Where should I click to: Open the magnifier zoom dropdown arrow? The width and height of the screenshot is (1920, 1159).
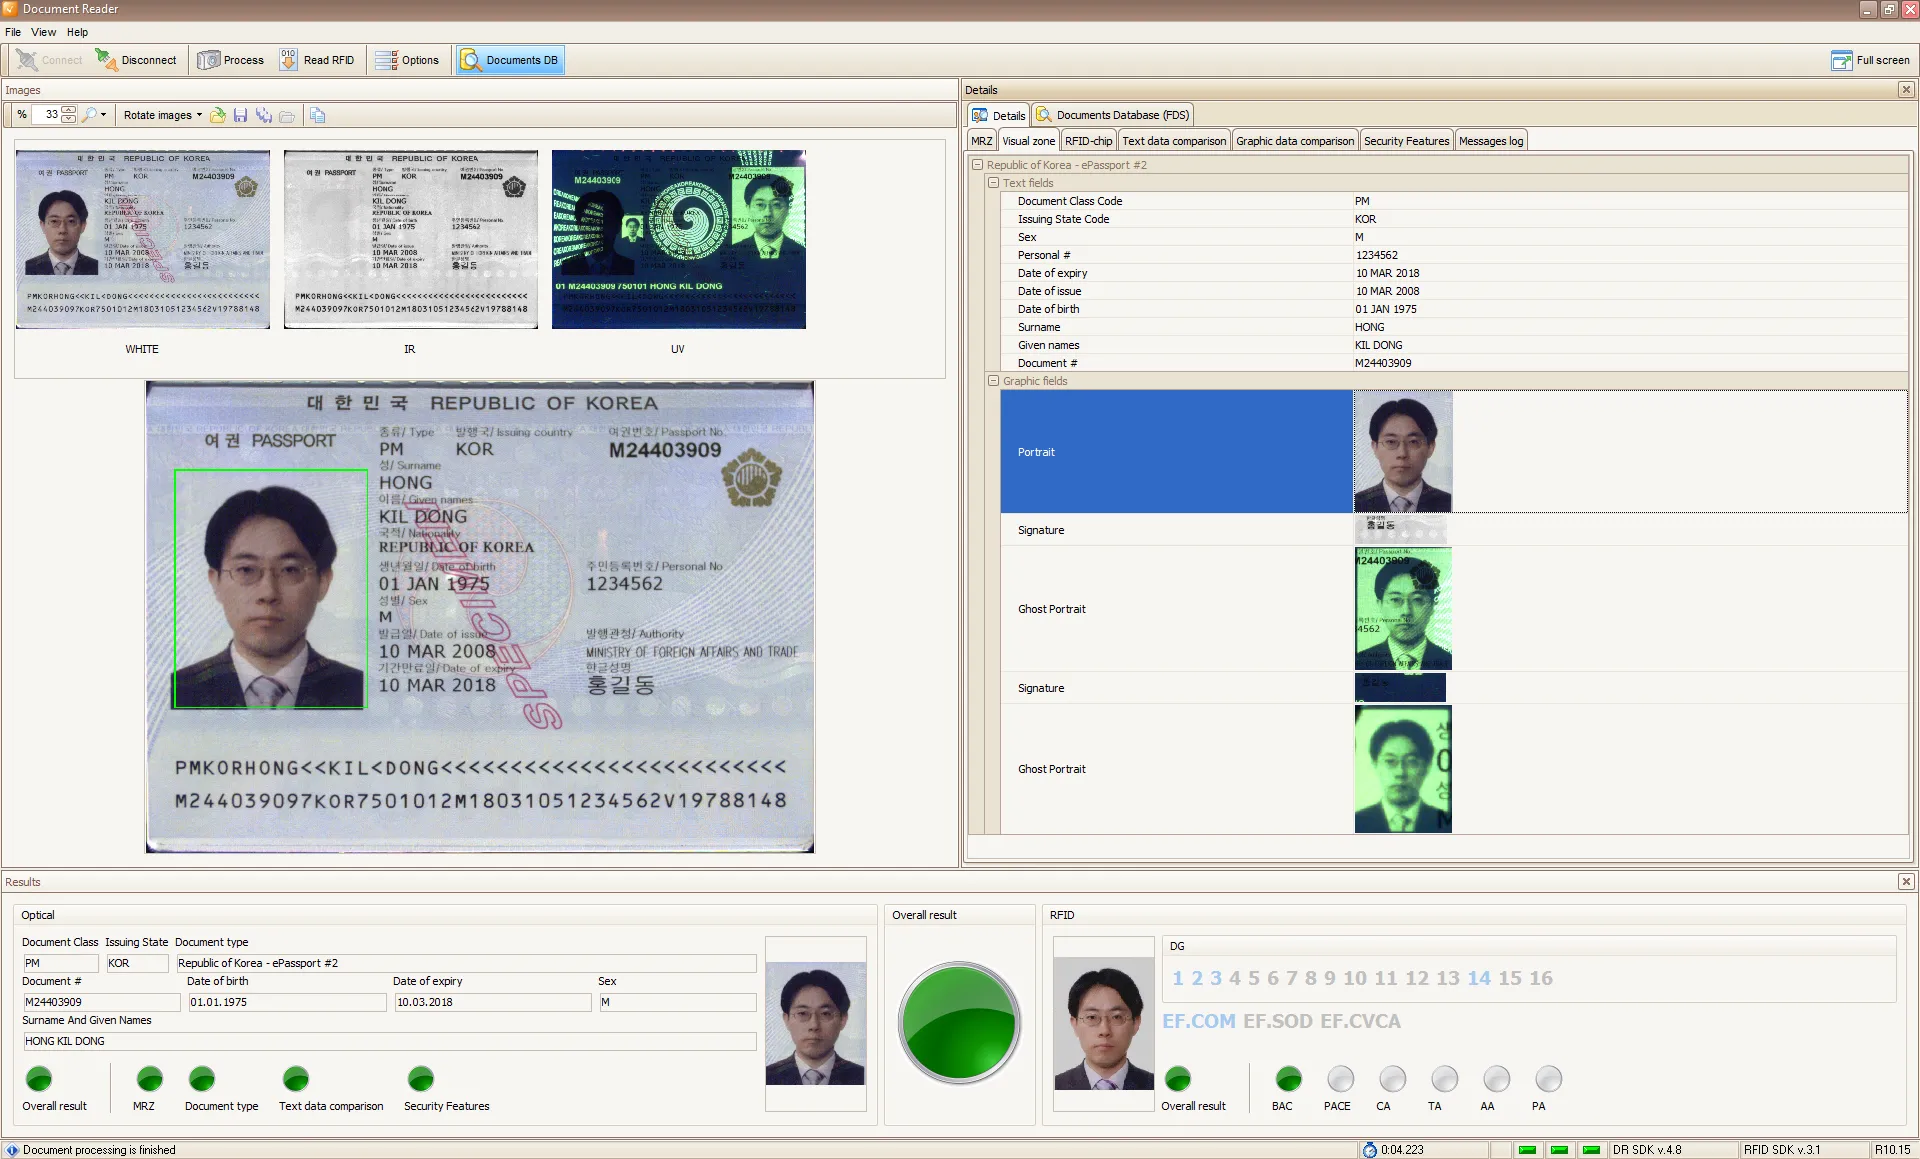pyautogui.click(x=103, y=115)
